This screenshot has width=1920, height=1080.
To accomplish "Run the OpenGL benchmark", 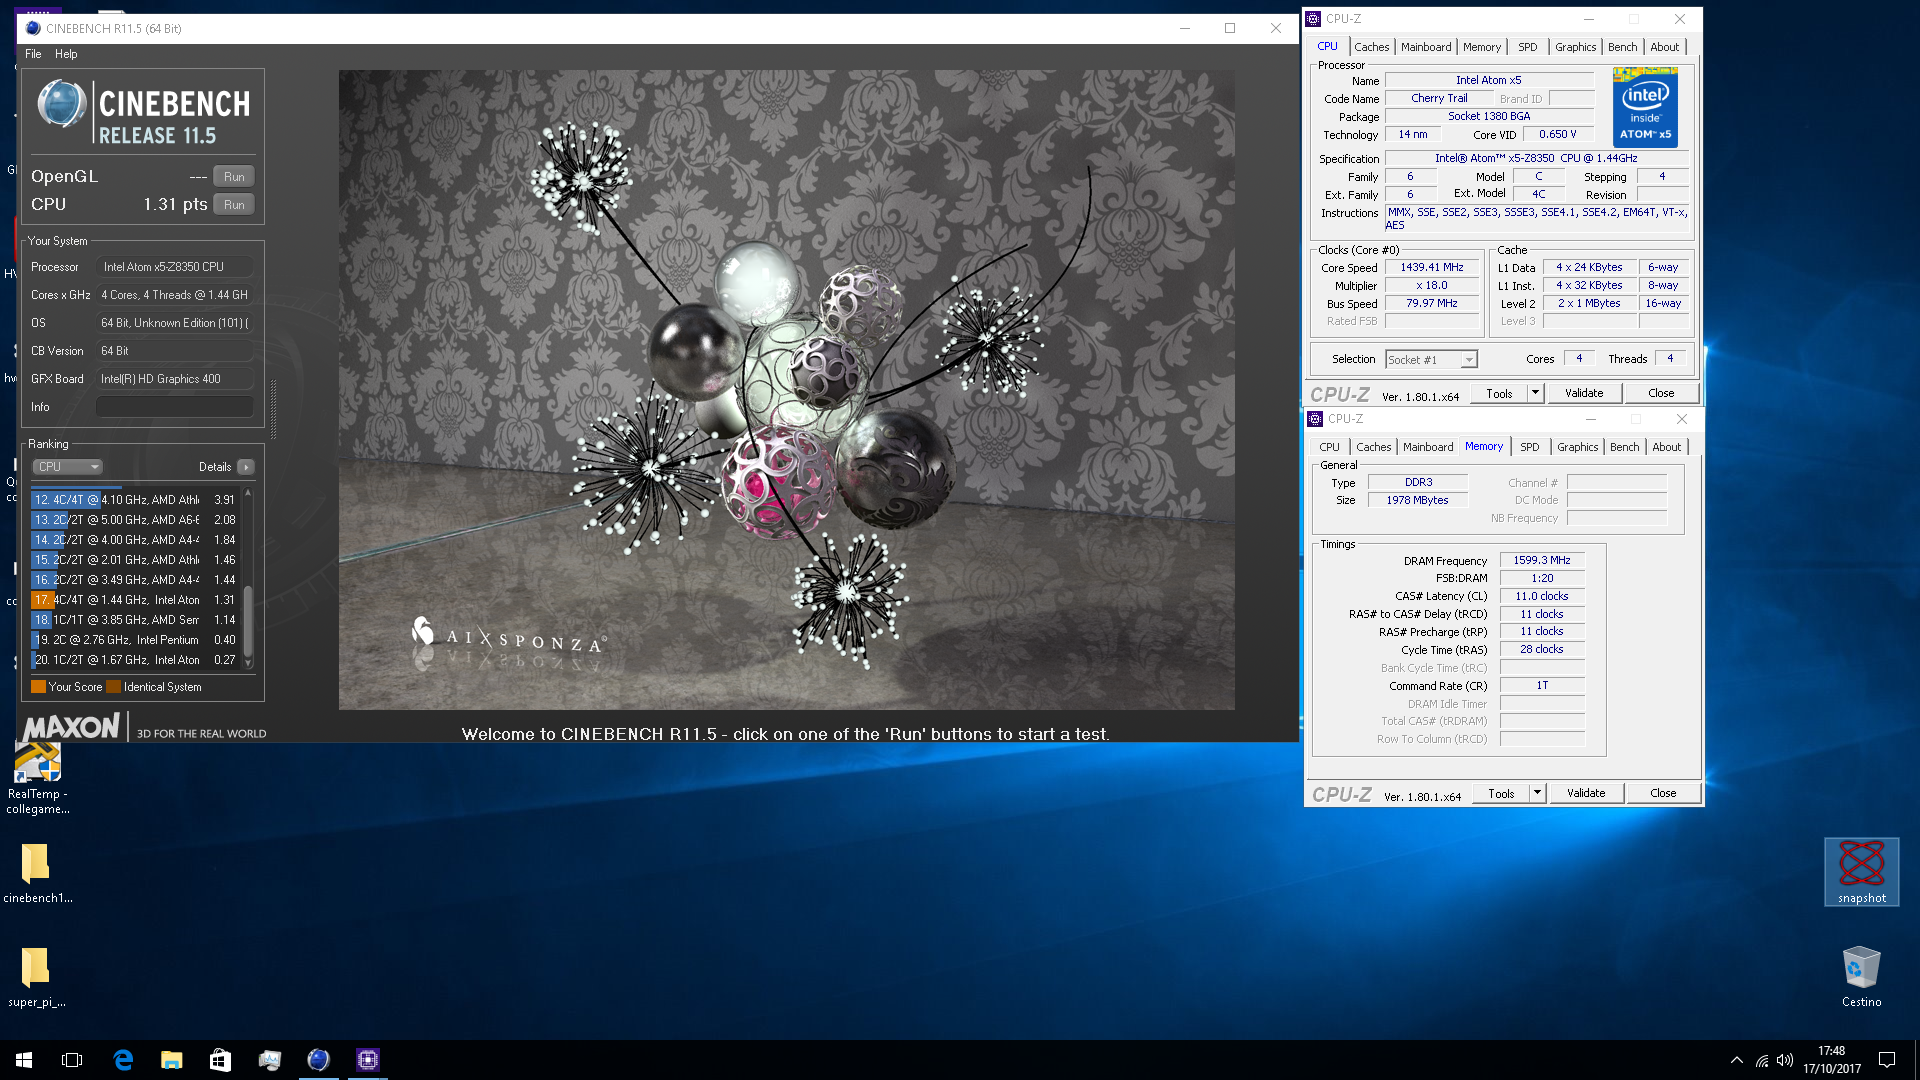I will pos(234,176).
